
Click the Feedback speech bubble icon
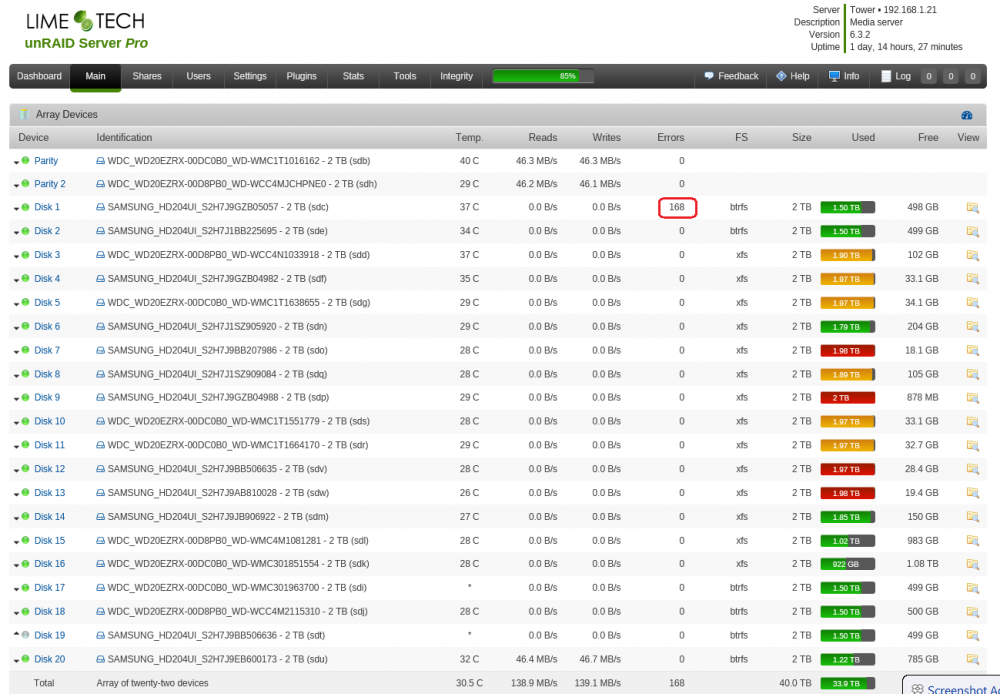(709, 76)
